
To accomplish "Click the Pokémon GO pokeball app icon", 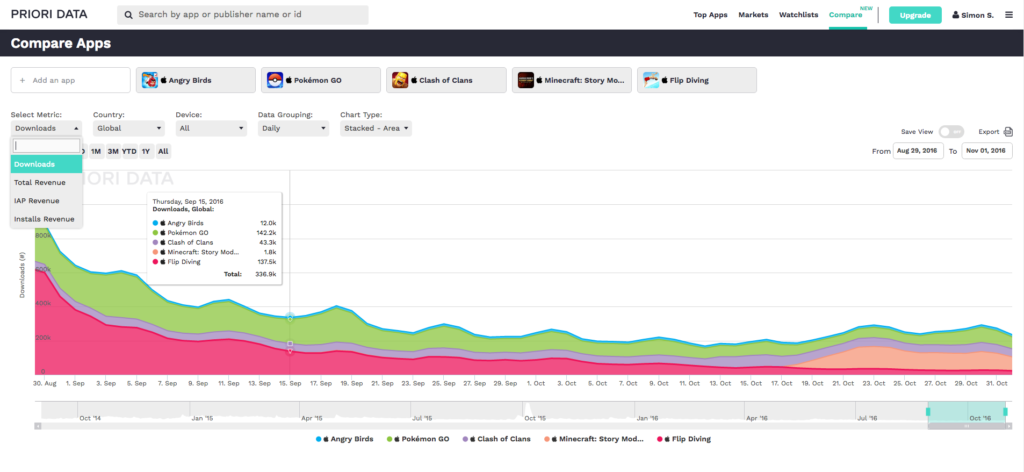I will [x=275, y=80].
